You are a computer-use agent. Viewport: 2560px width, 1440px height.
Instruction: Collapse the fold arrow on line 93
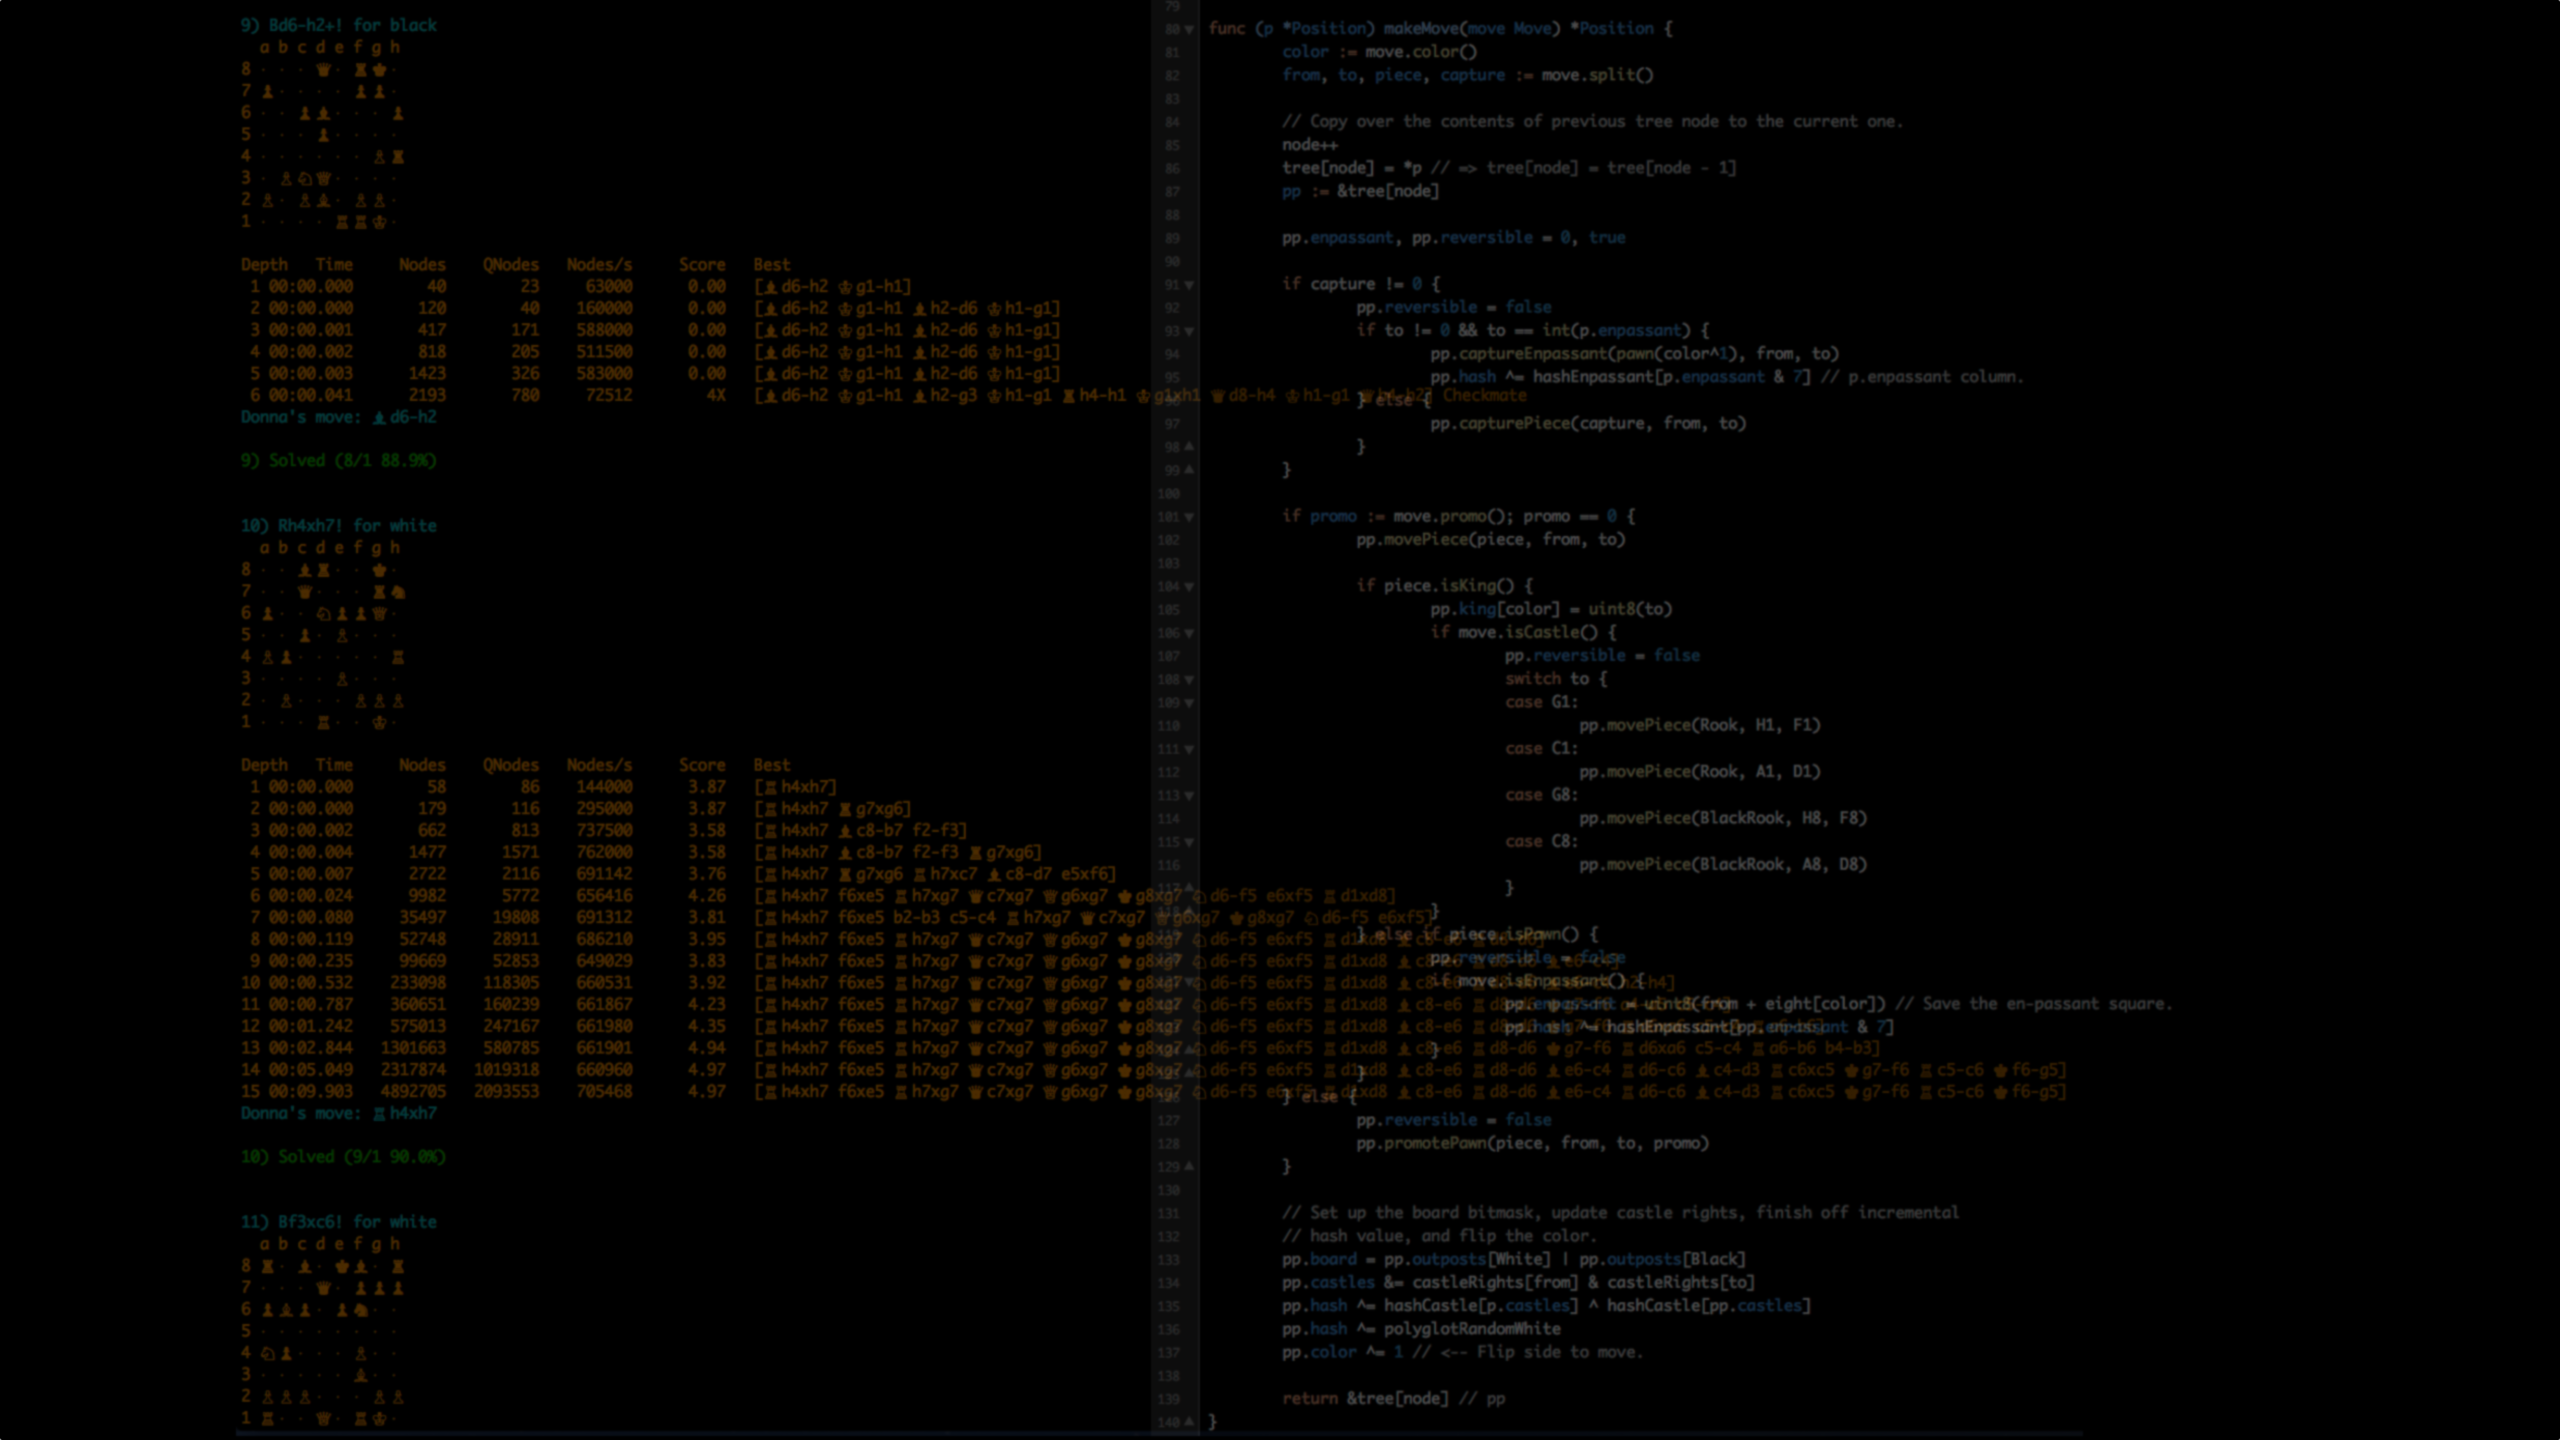click(1189, 331)
